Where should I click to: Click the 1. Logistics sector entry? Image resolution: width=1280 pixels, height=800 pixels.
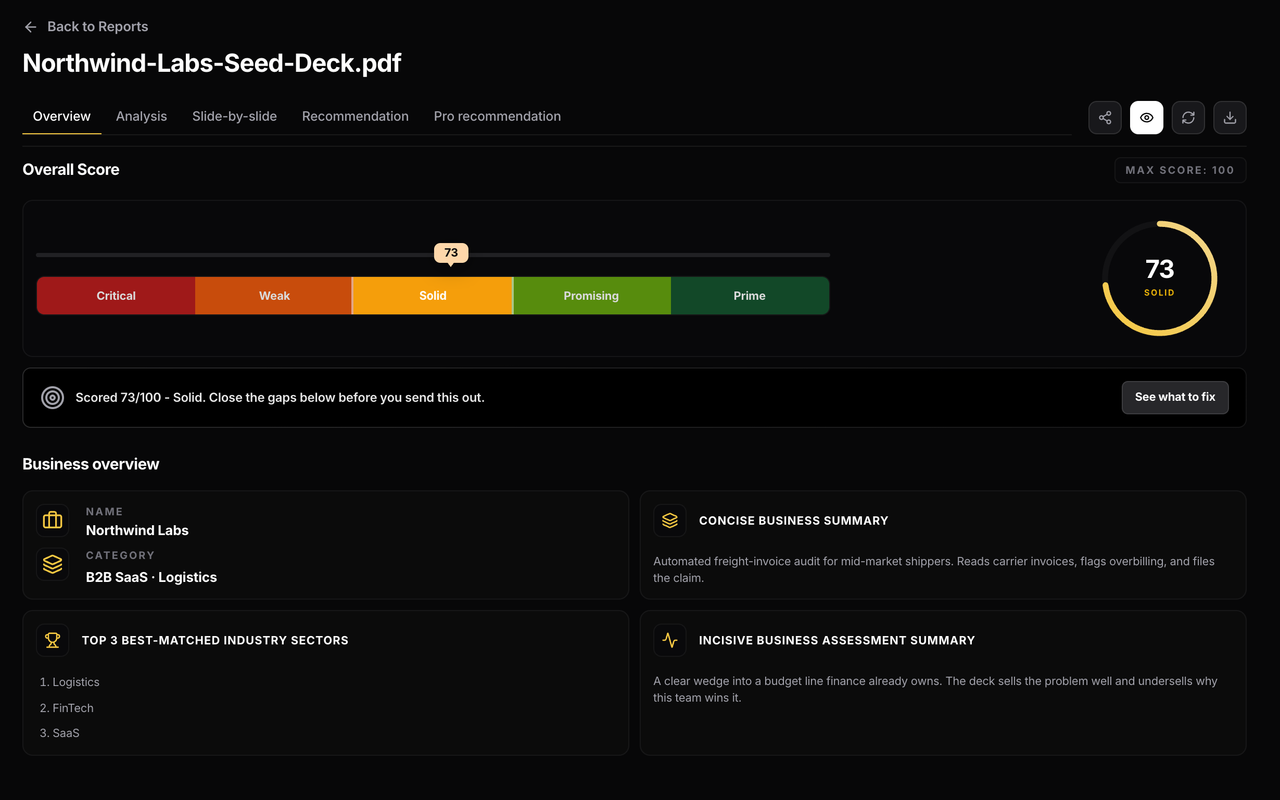click(x=70, y=682)
